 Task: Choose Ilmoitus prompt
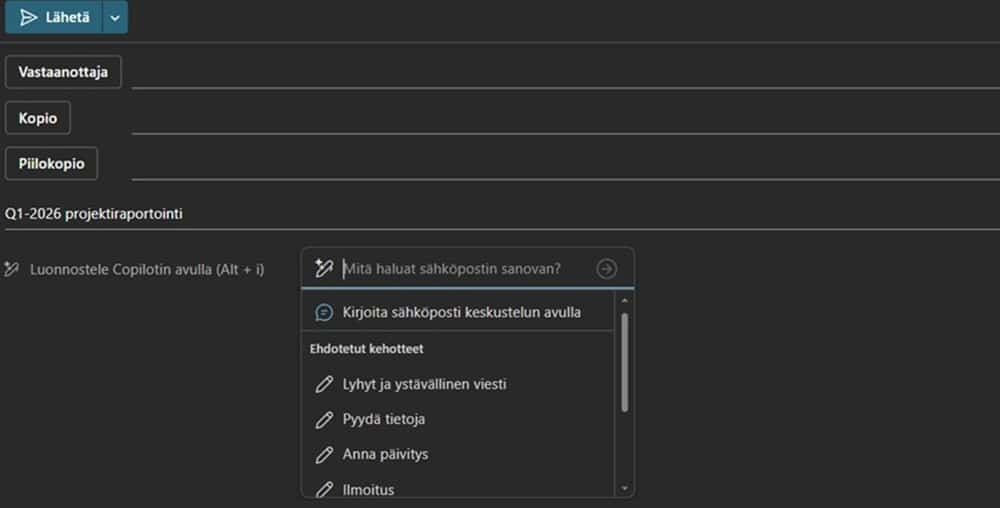(457, 489)
